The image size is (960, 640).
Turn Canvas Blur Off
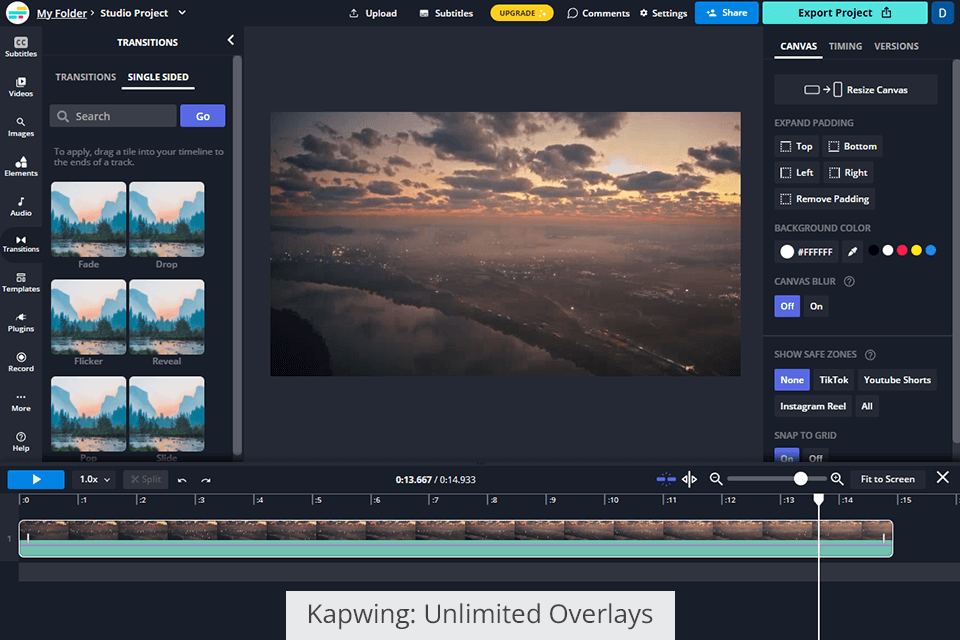[x=787, y=306]
